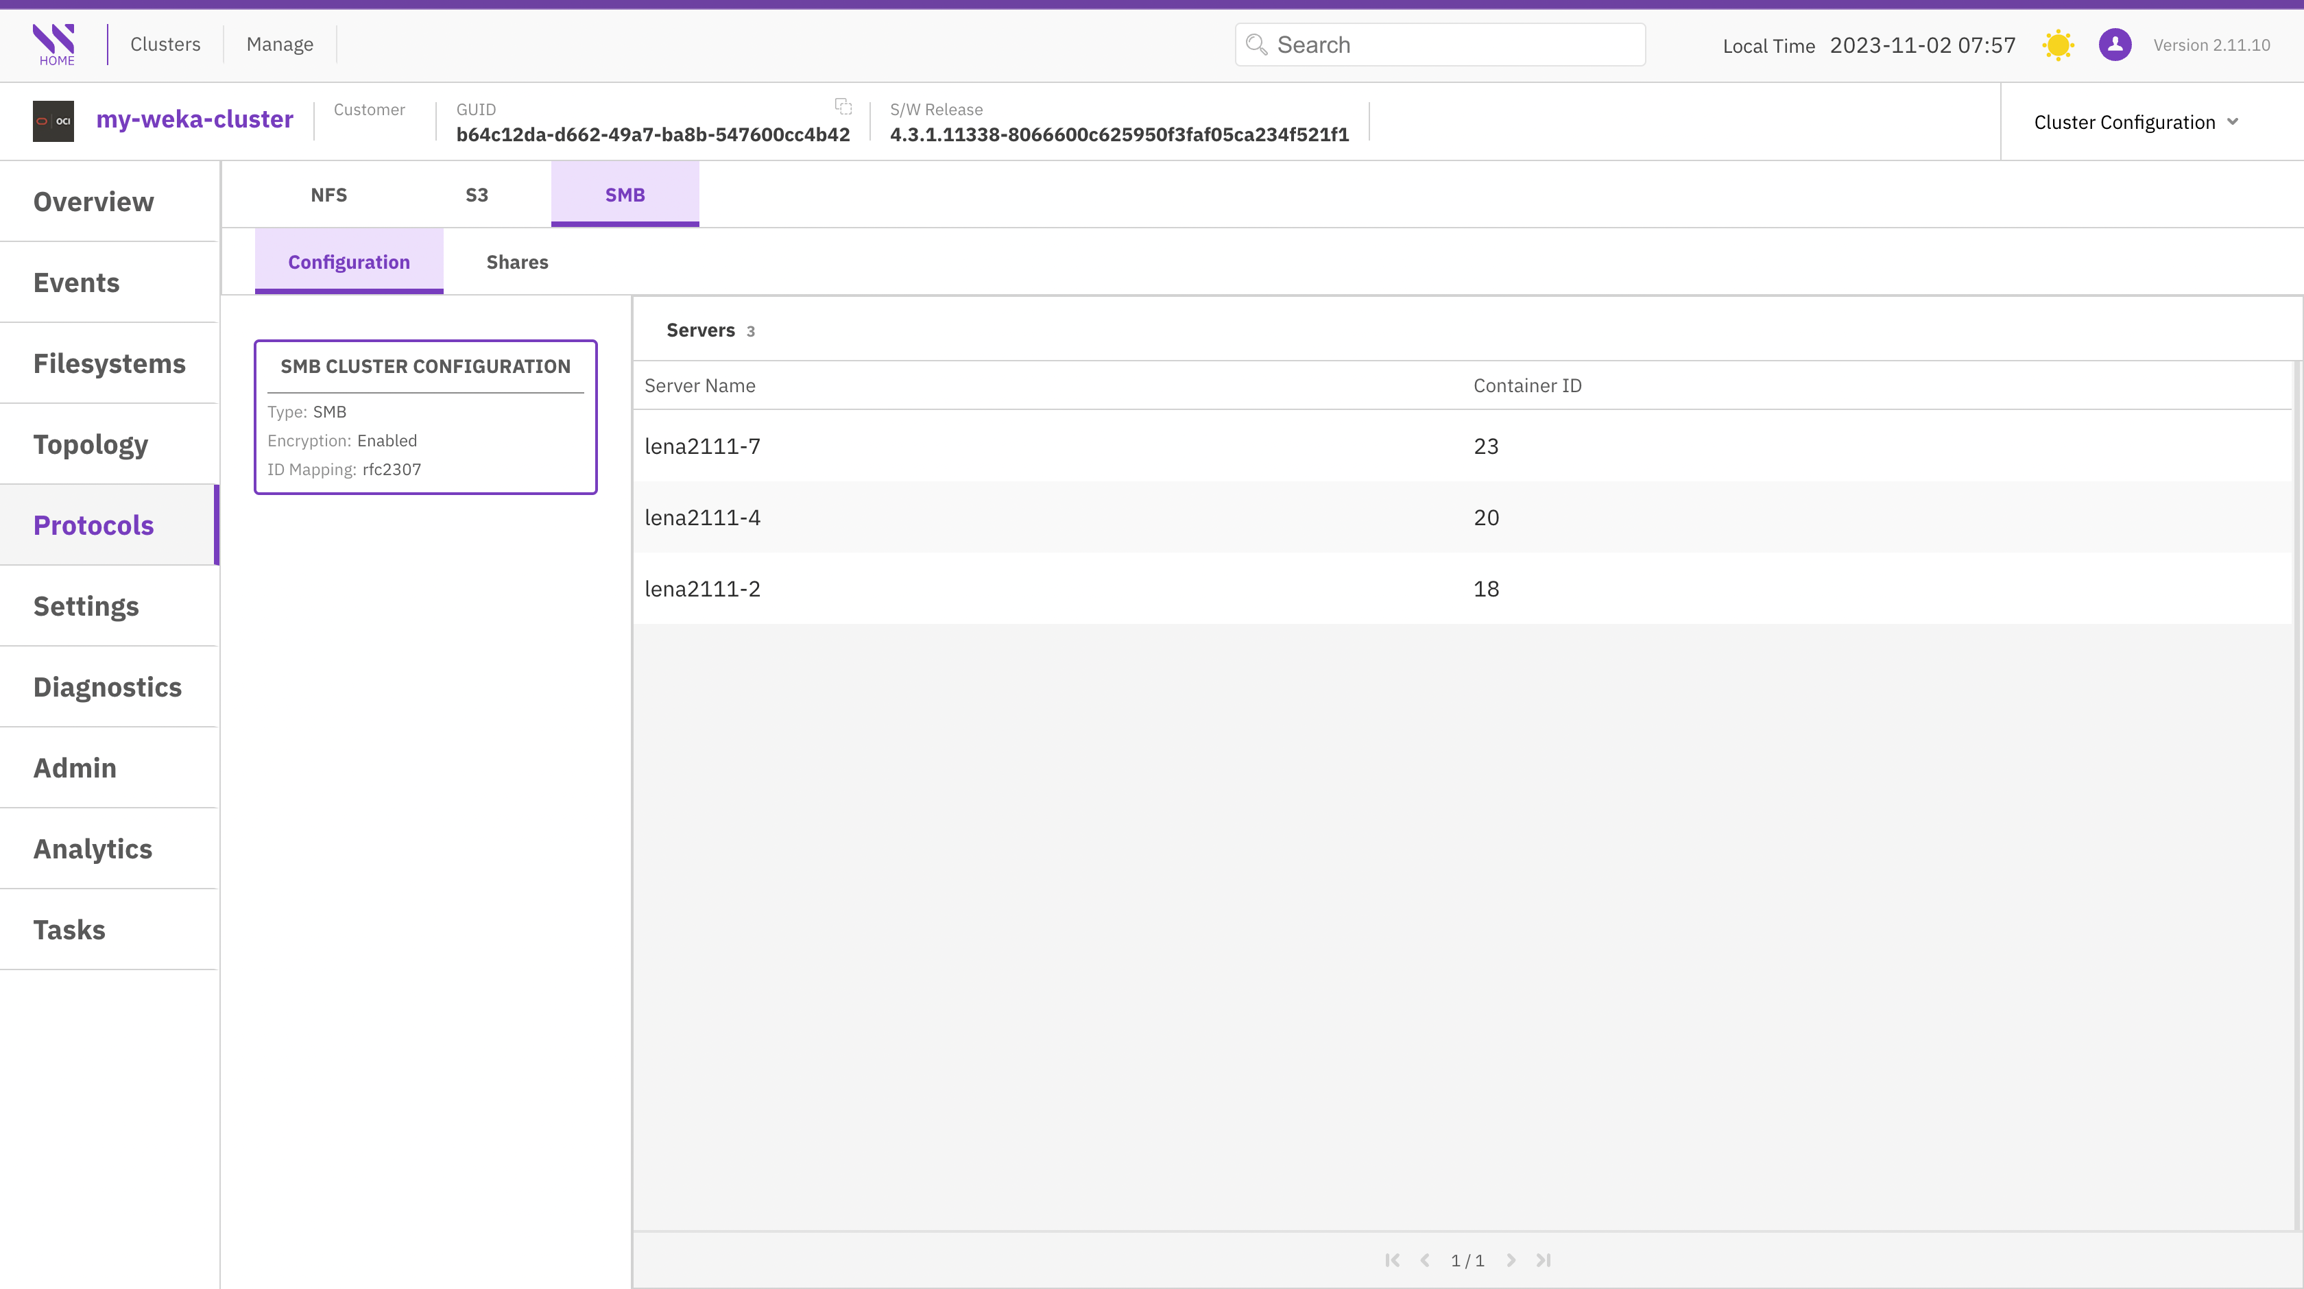This screenshot has height=1289, width=2304.
Task: Open Filesystems in the sidebar
Action: [109, 363]
